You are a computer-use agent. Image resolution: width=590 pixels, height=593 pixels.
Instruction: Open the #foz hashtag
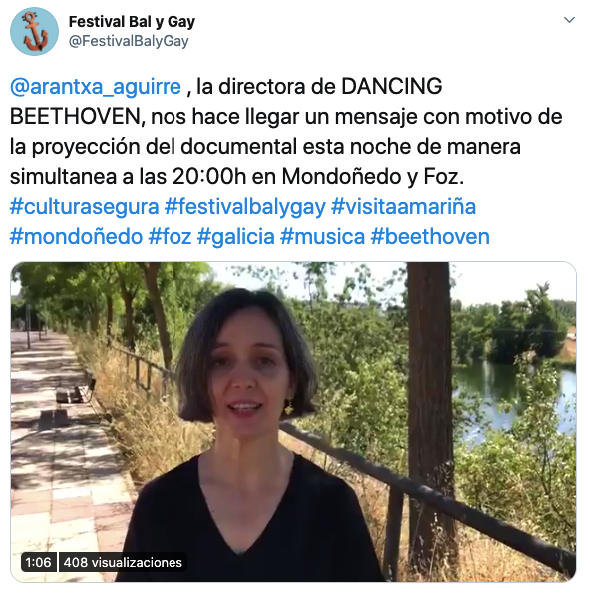(170, 236)
